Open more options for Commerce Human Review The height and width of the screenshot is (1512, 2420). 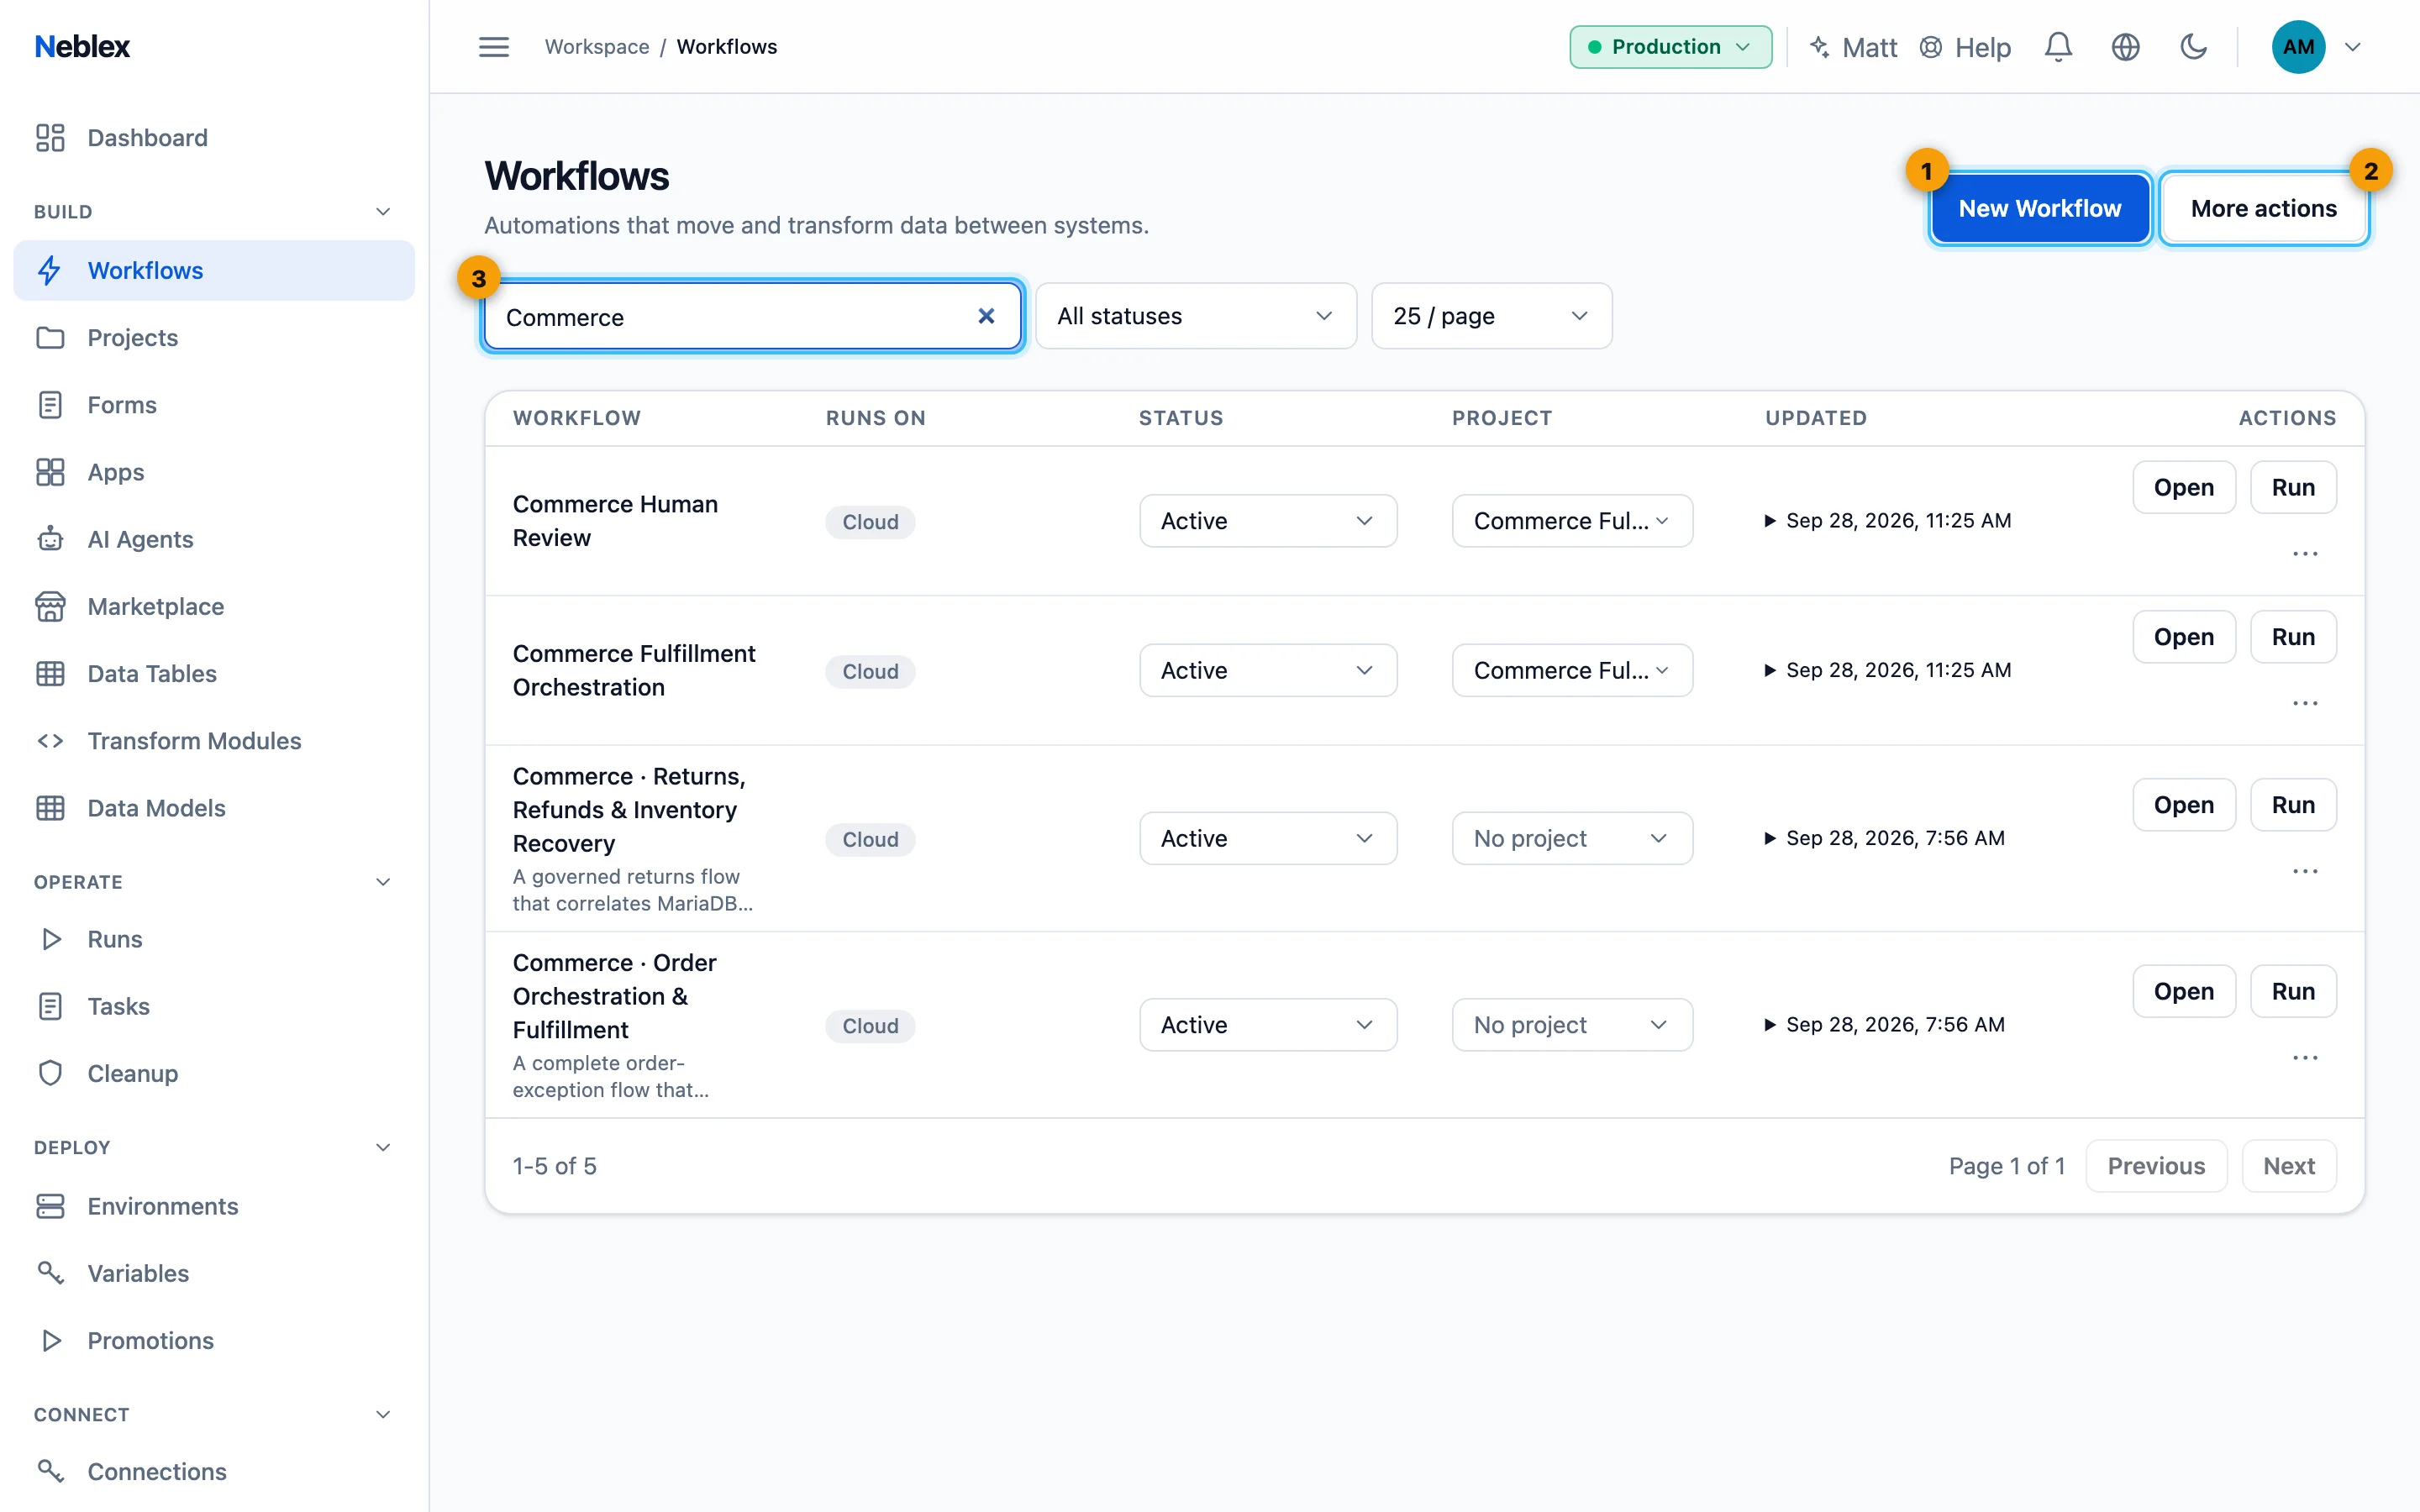[2305, 554]
